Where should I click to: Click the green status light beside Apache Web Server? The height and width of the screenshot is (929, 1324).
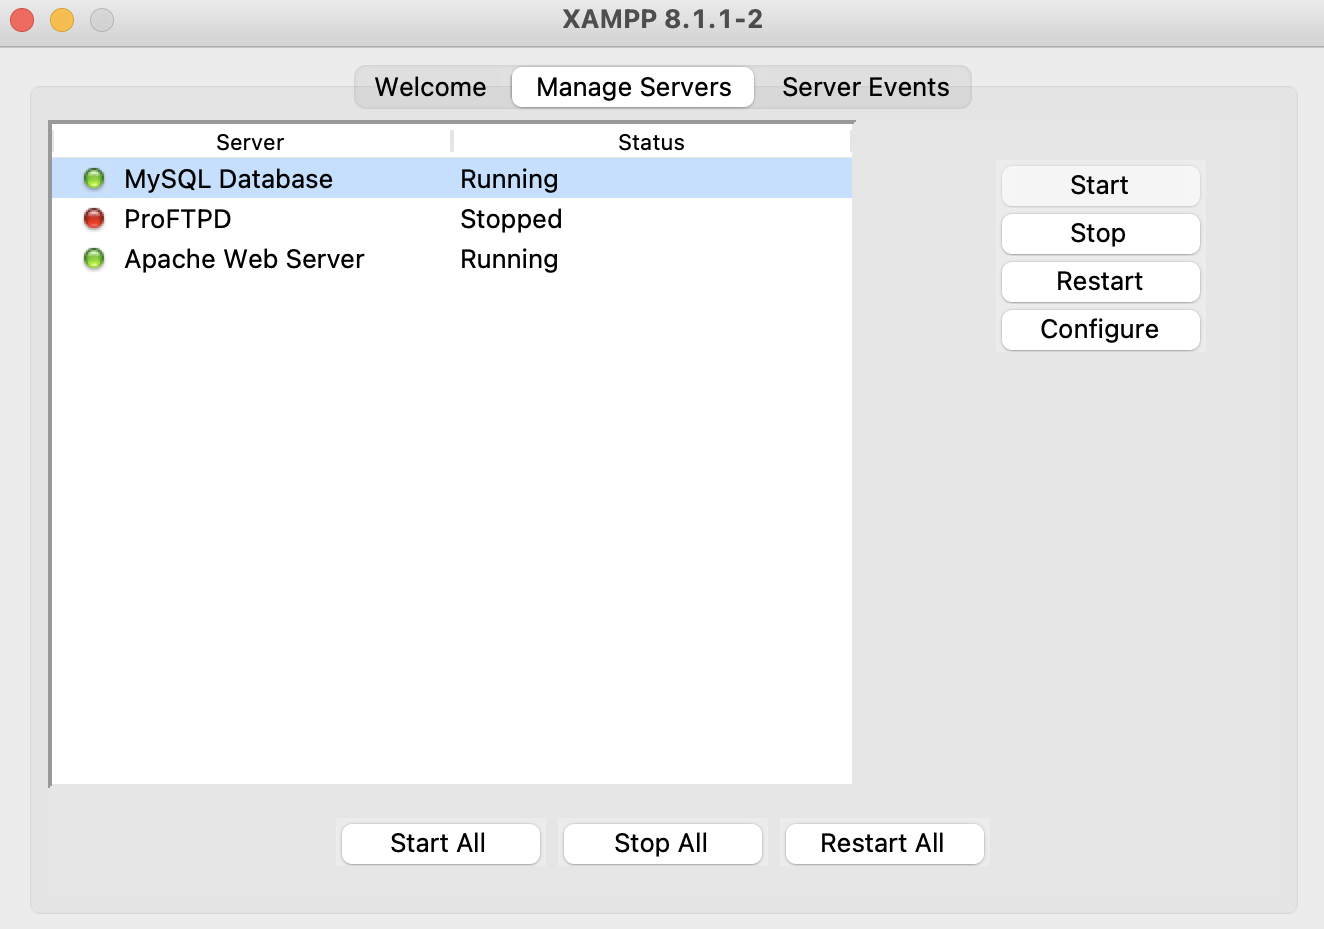click(x=93, y=258)
